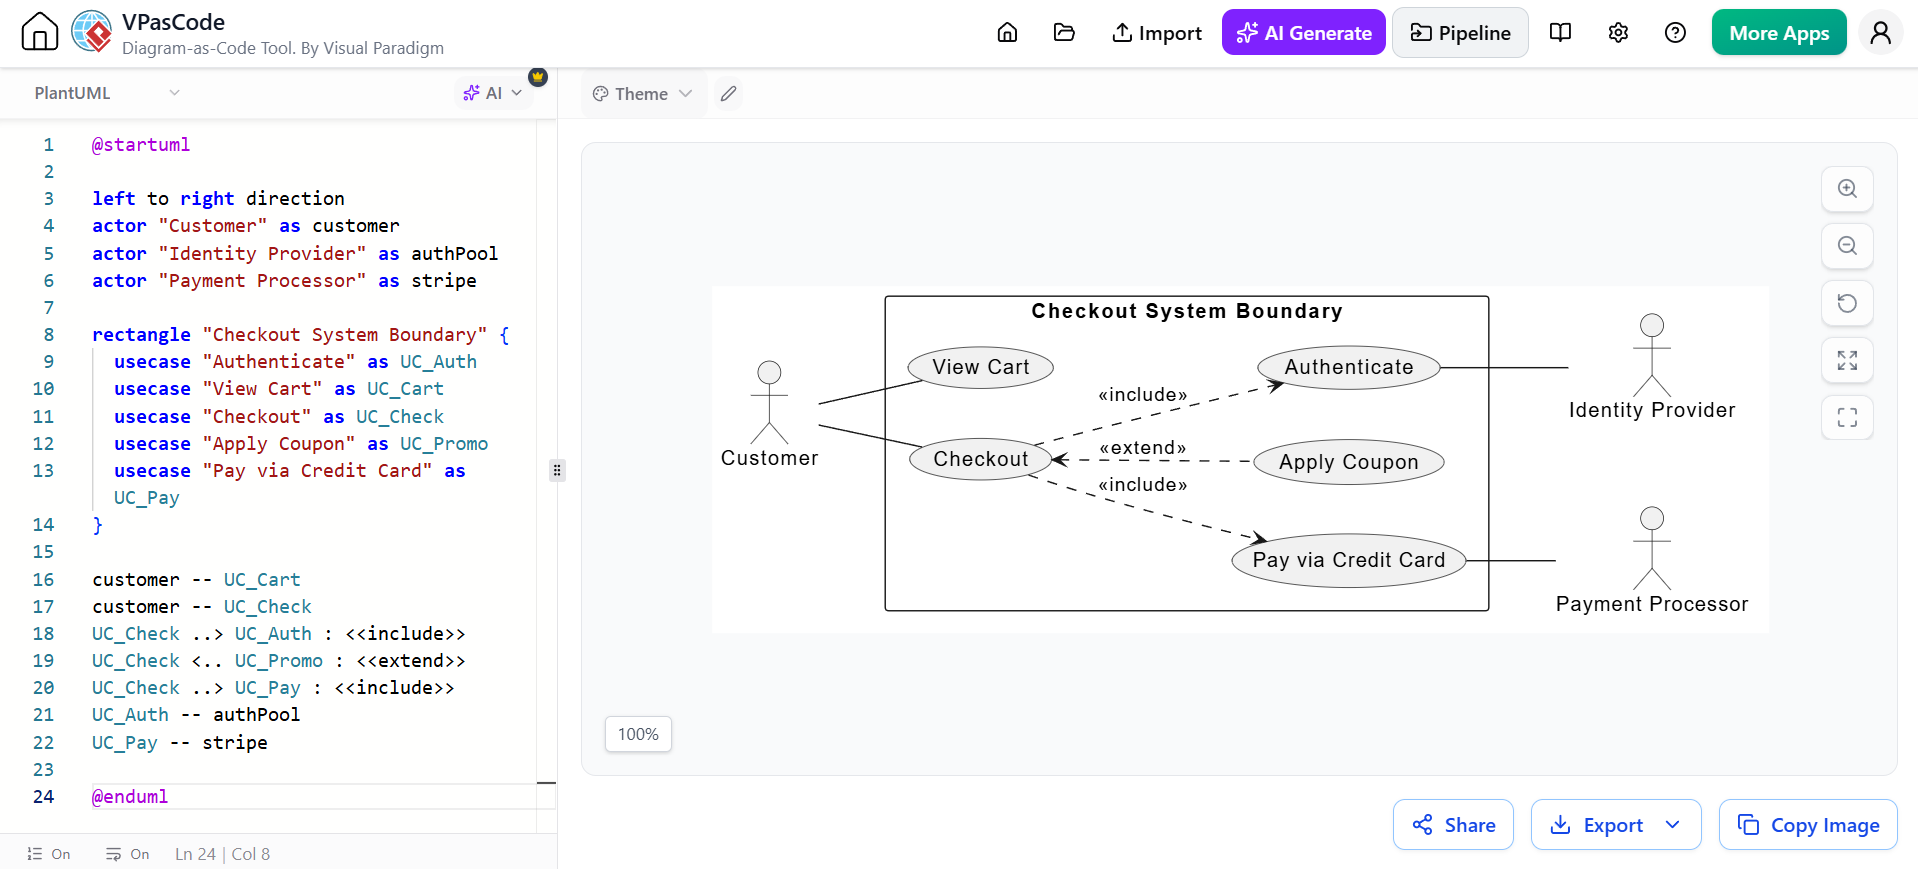Click the Import option
The width and height of the screenshot is (1918, 869).
pyautogui.click(x=1157, y=33)
